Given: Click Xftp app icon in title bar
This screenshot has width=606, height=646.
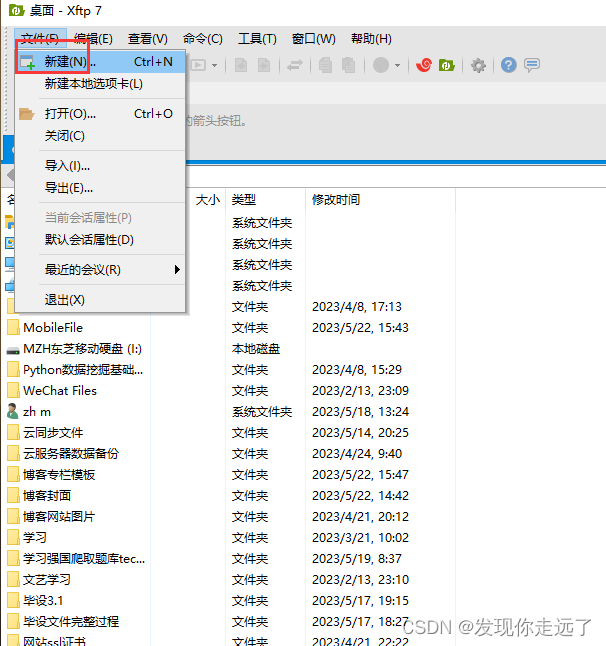Looking at the screenshot, I should point(16,10).
